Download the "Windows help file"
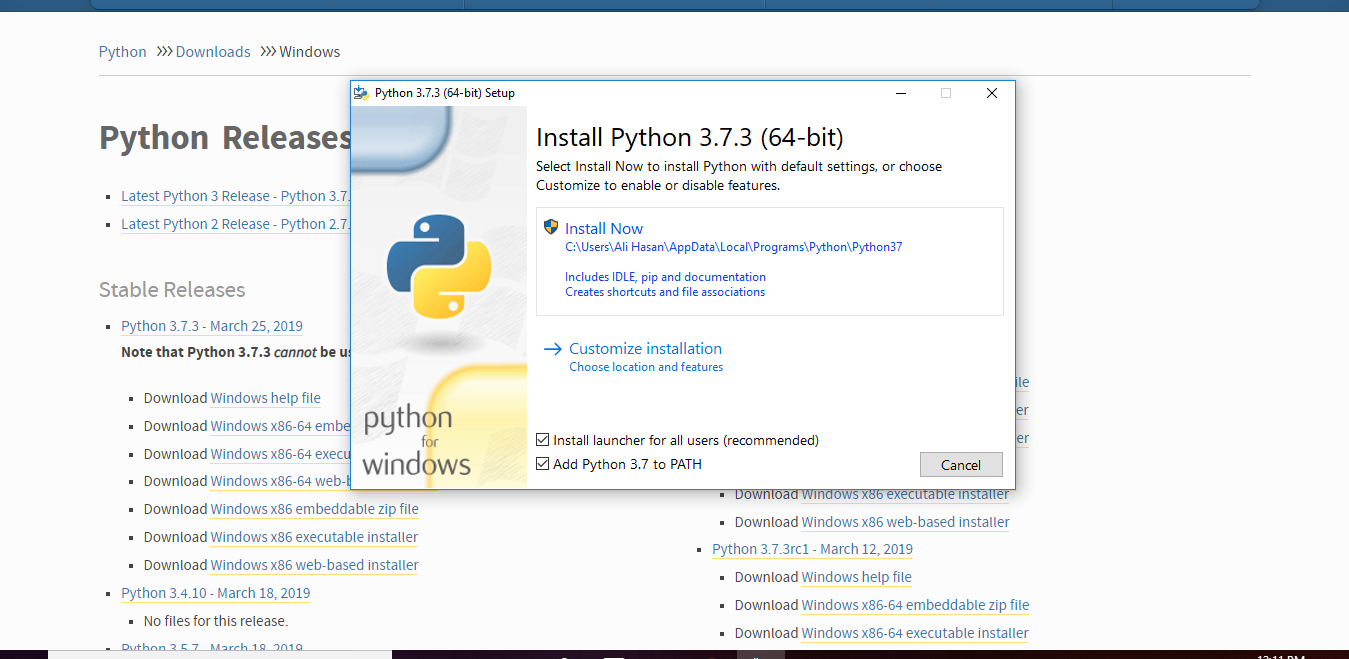Viewport: 1349px width, 659px height. (265, 398)
